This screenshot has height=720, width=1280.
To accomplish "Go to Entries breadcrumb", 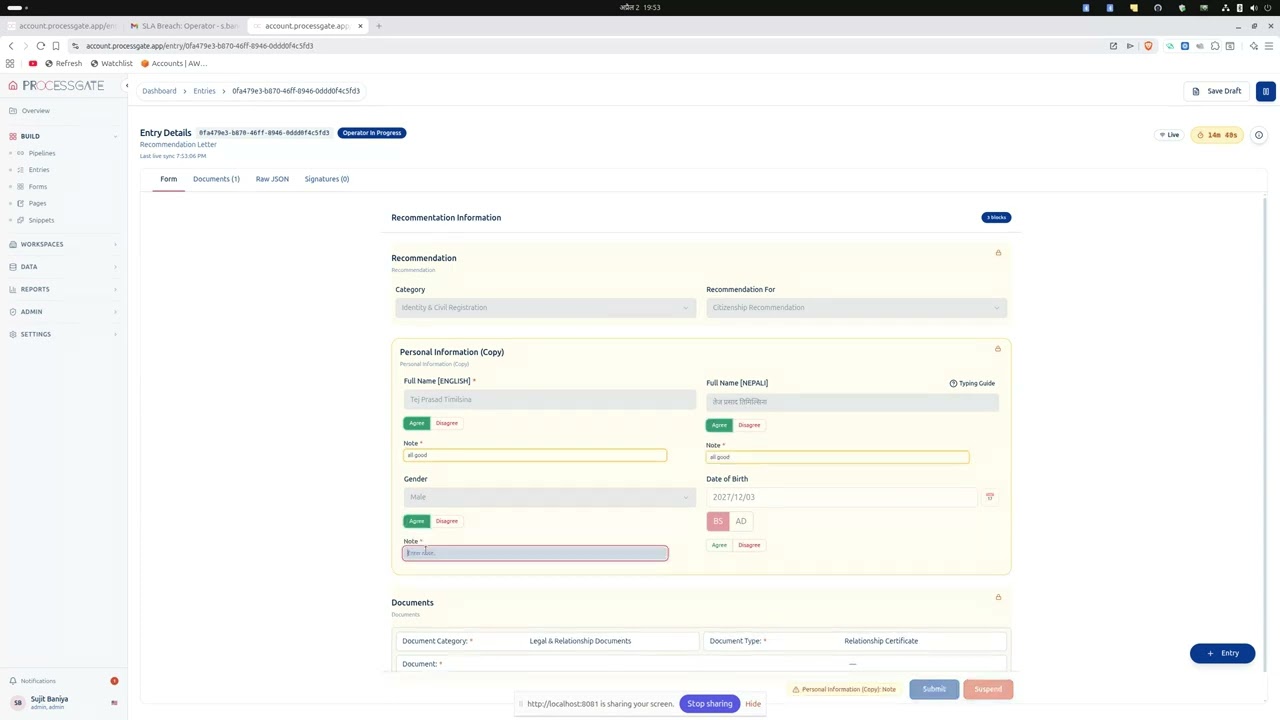I will 204,91.
